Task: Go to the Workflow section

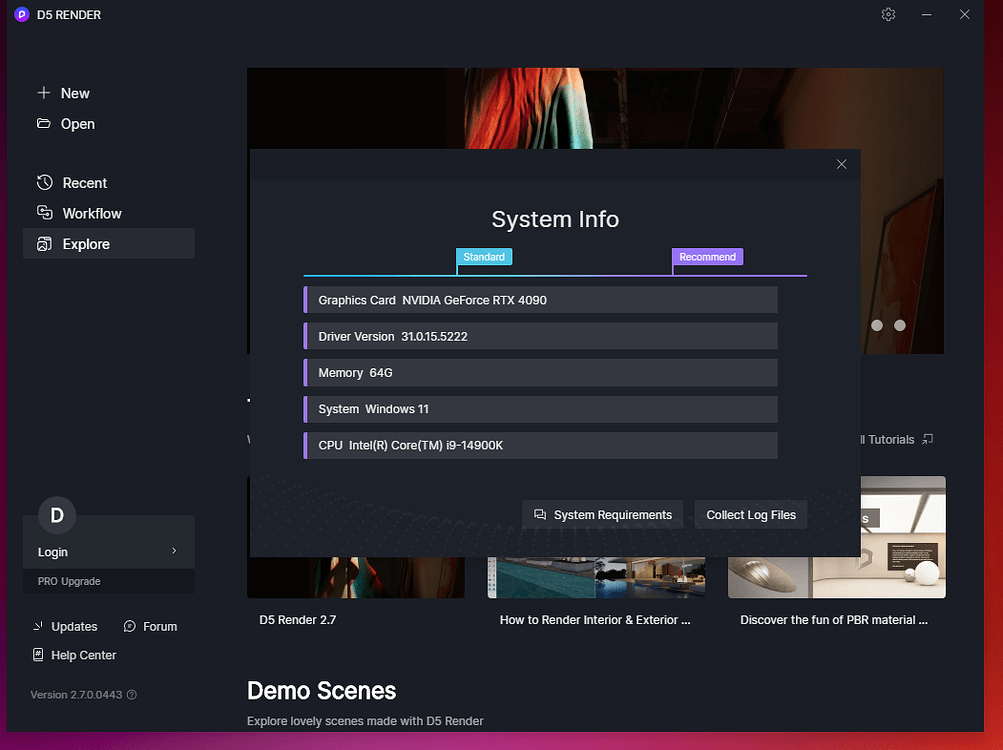Action: (x=79, y=214)
